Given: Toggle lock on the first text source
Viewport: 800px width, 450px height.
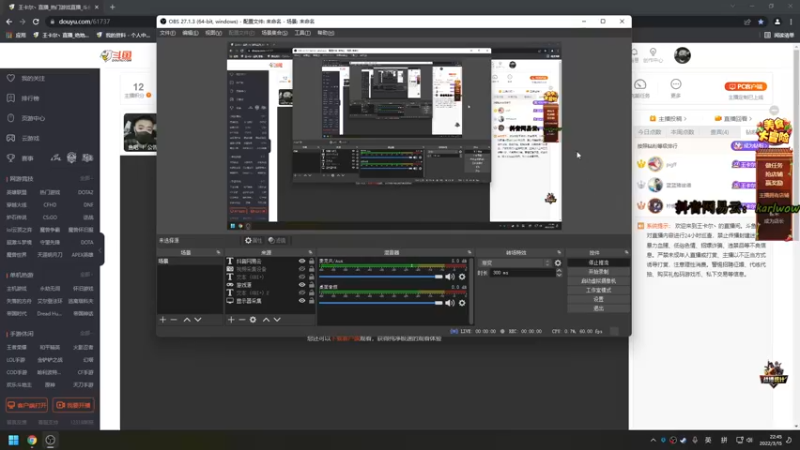Looking at the screenshot, I should (311, 261).
